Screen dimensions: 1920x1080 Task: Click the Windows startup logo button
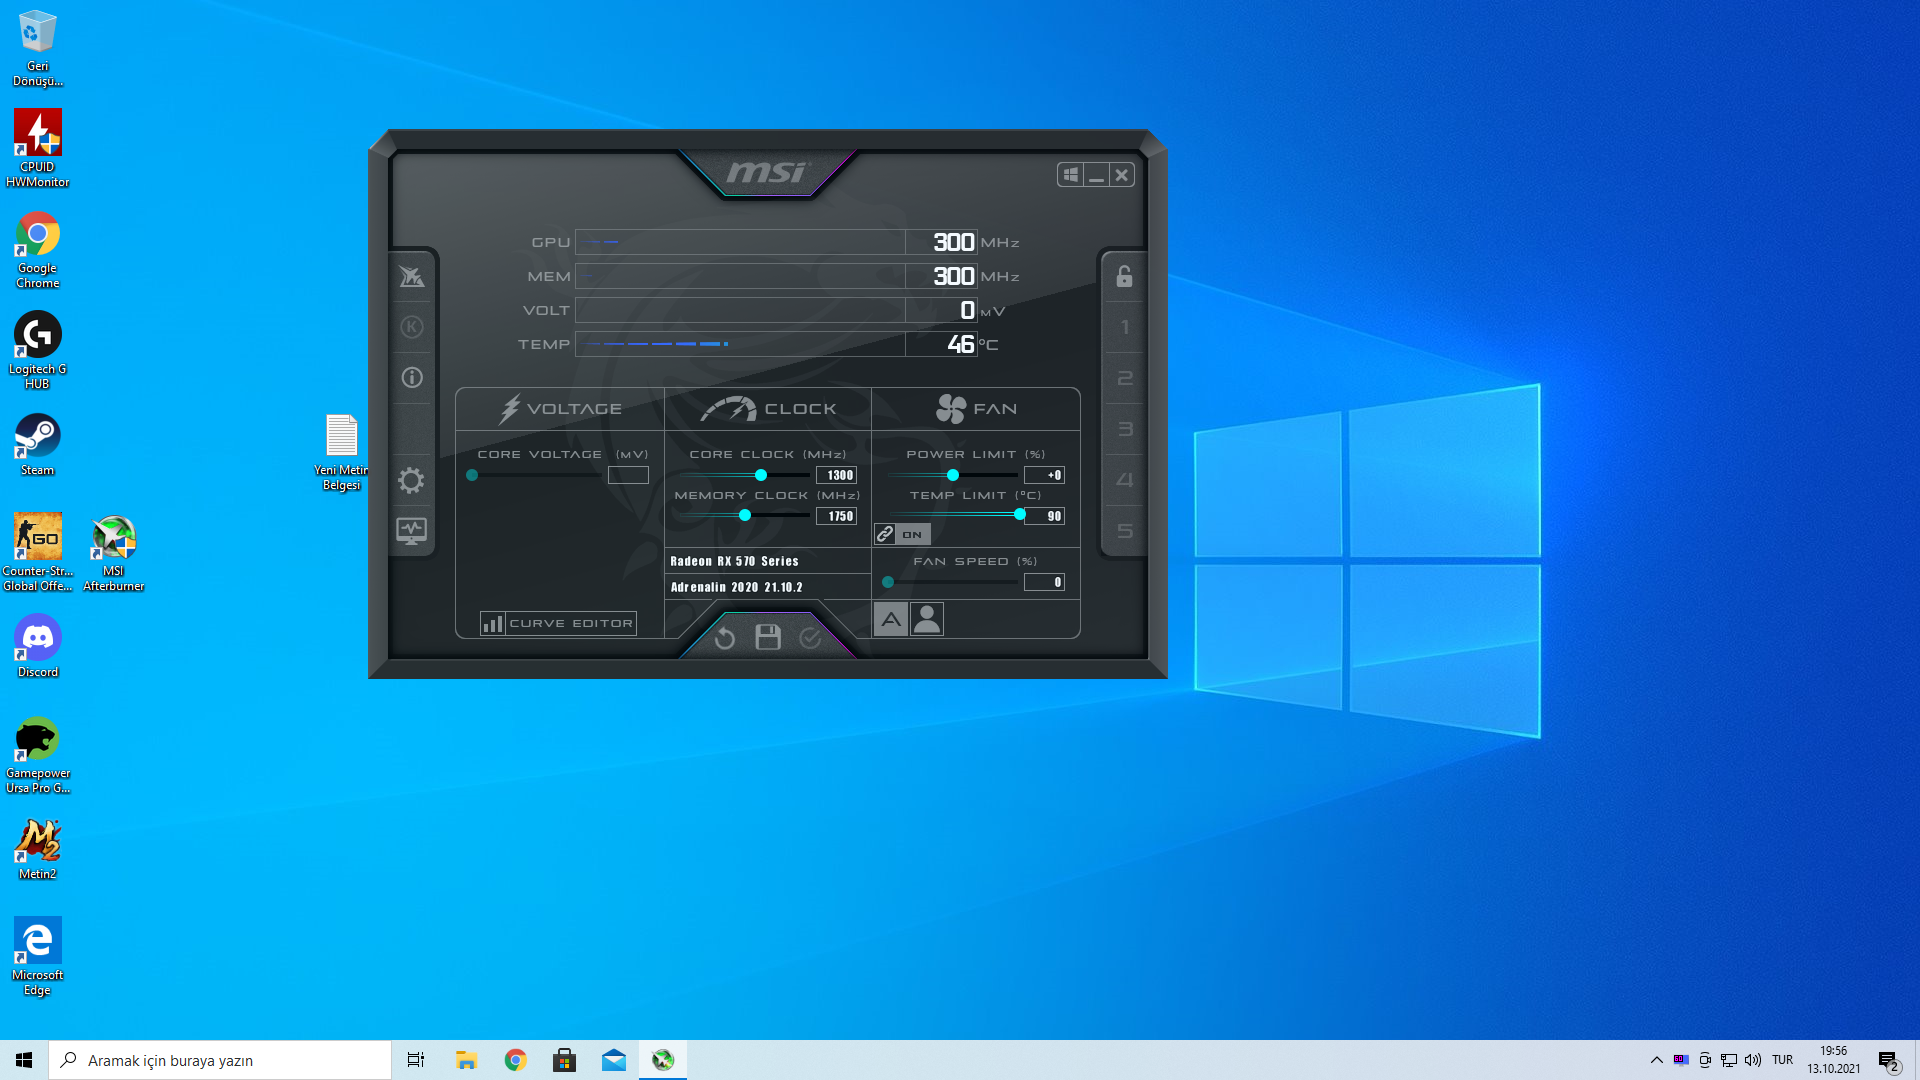click(1070, 175)
